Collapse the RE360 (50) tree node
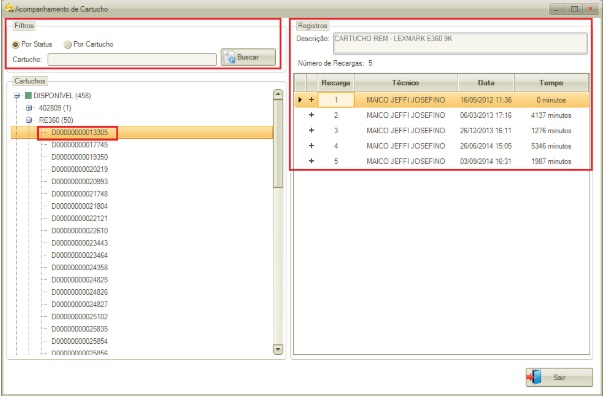 29,120
